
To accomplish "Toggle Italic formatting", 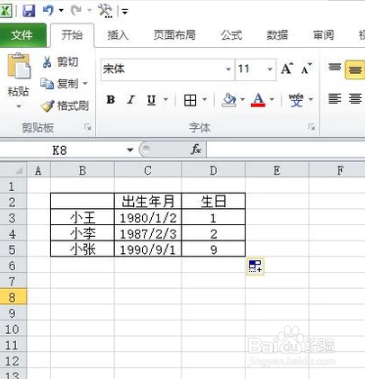I will tap(131, 100).
